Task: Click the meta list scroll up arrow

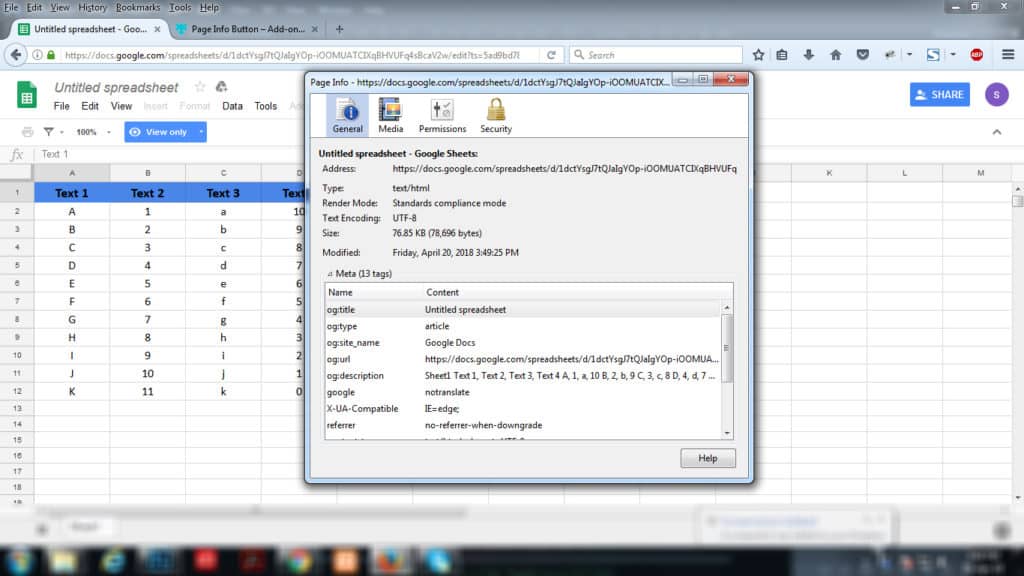Action: [727, 308]
